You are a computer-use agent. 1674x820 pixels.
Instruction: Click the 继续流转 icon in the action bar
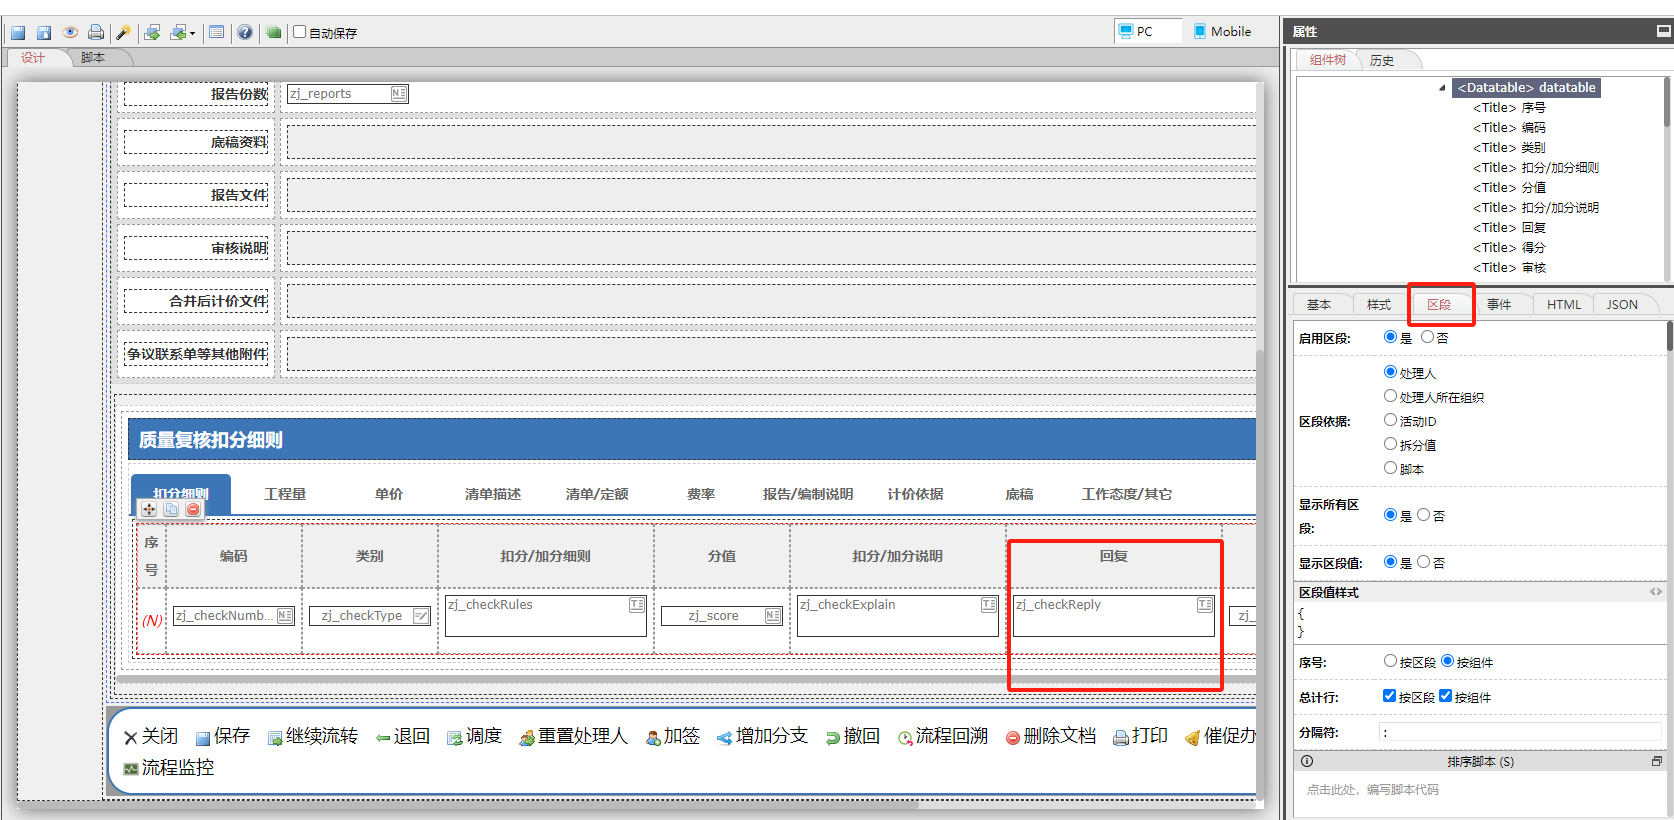tap(275, 738)
